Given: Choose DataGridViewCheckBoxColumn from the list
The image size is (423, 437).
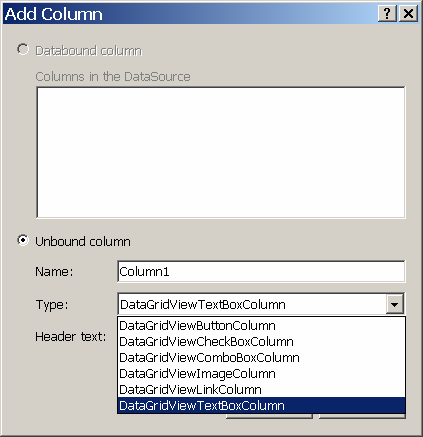Looking at the screenshot, I should (261, 342).
